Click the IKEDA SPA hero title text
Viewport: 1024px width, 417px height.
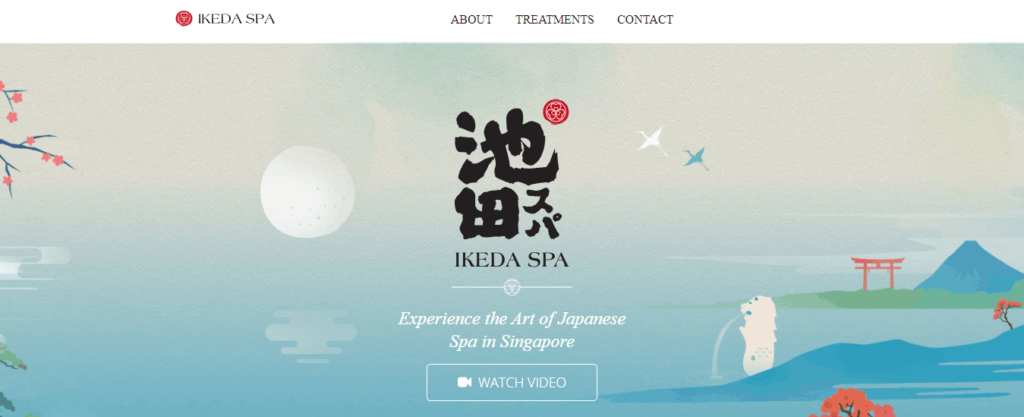coord(511,260)
